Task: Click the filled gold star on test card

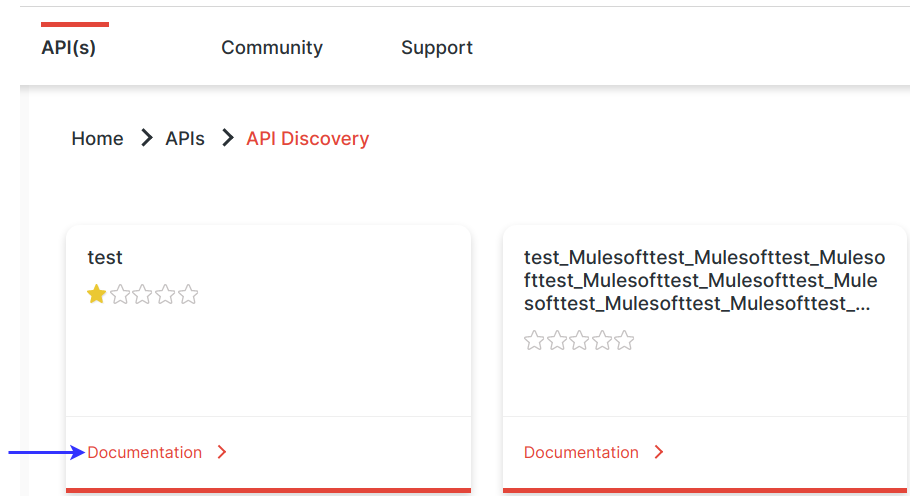Action: coord(97,295)
